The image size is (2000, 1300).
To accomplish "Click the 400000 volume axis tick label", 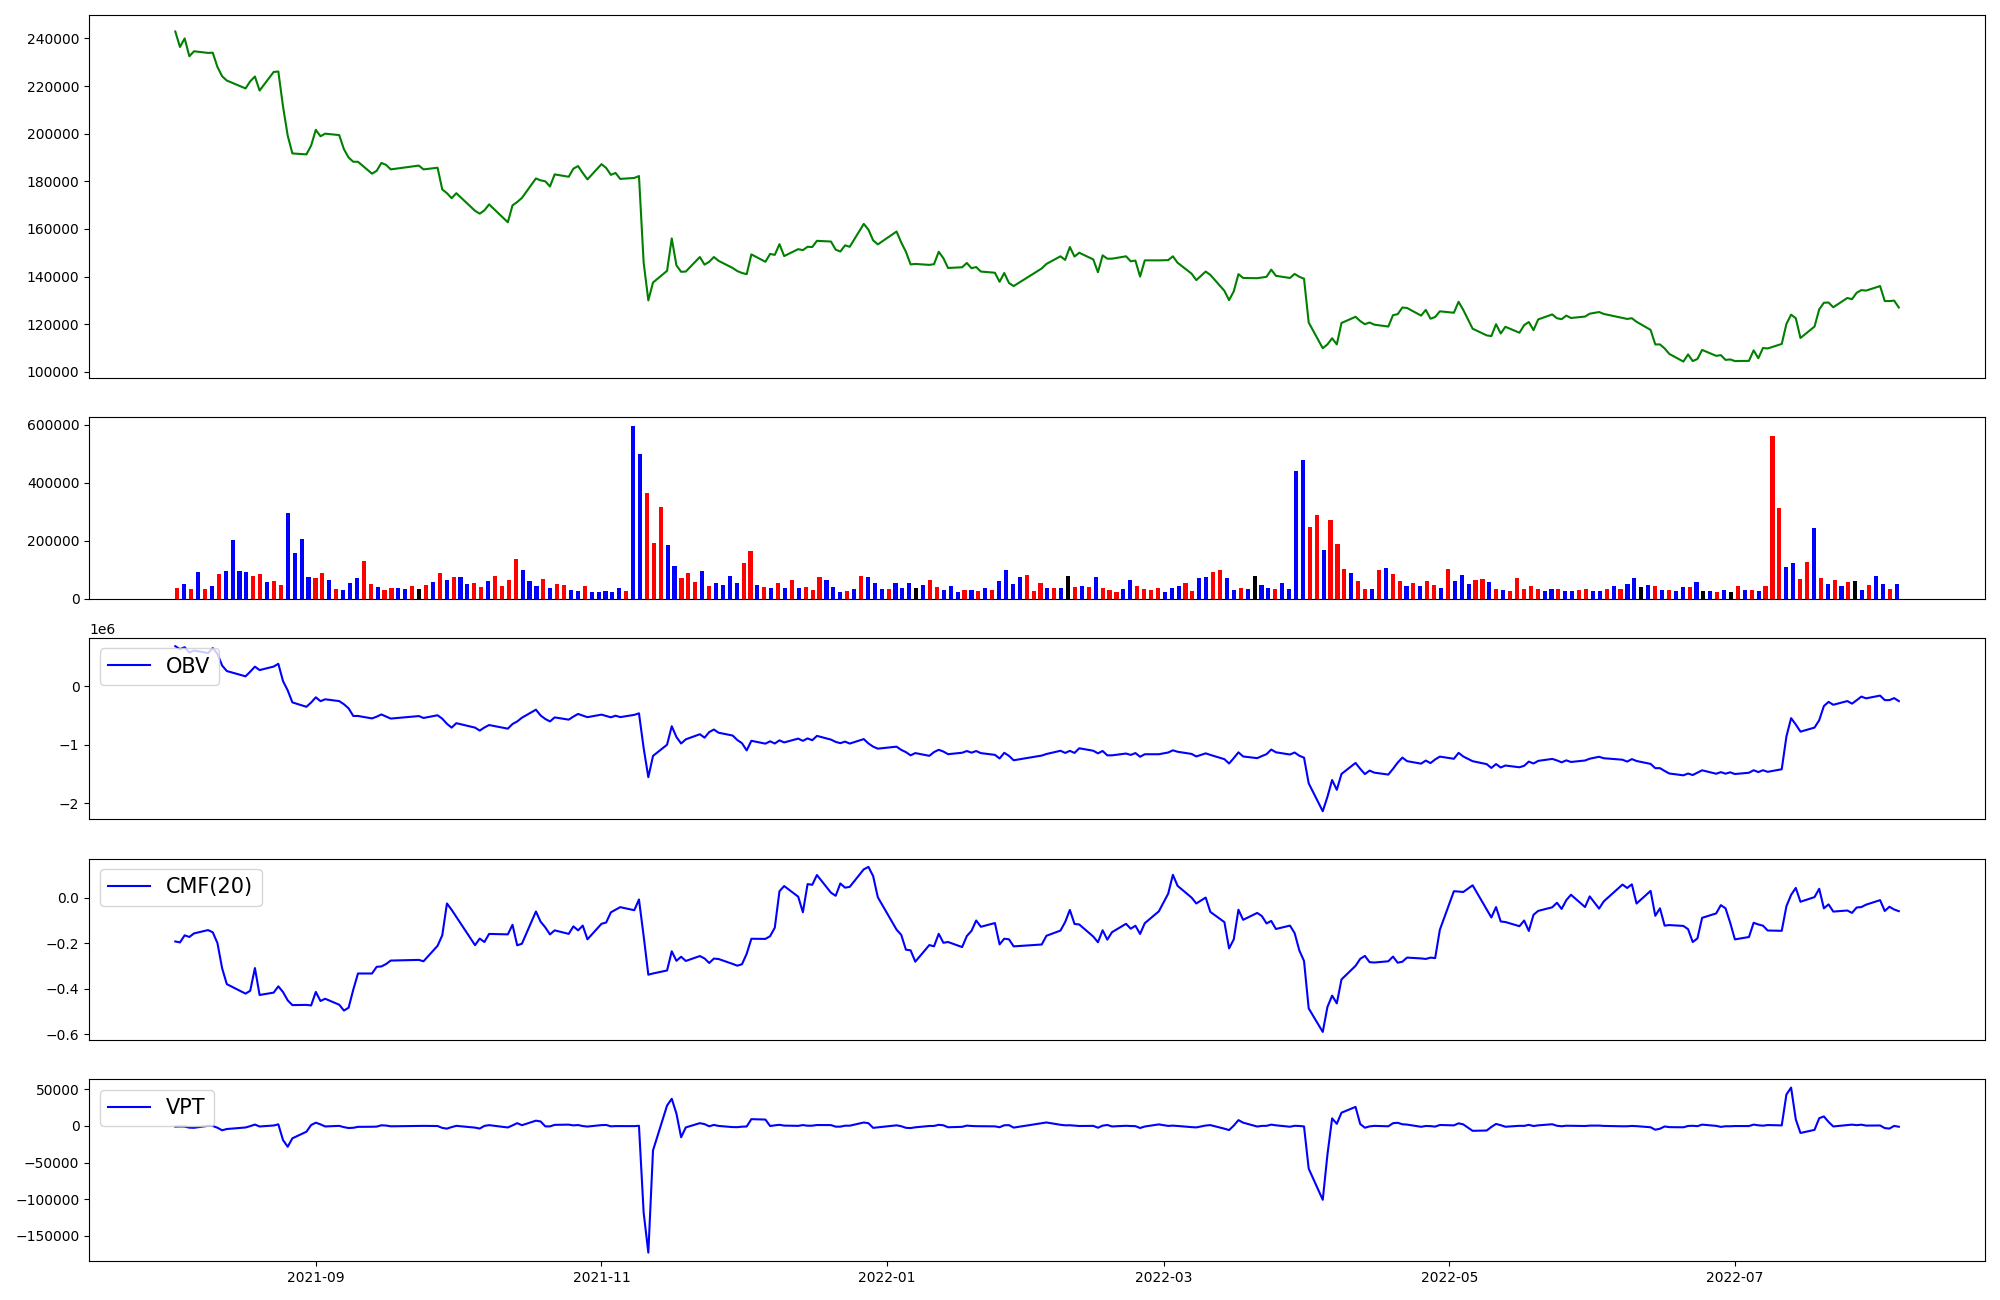I will point(54,483).
